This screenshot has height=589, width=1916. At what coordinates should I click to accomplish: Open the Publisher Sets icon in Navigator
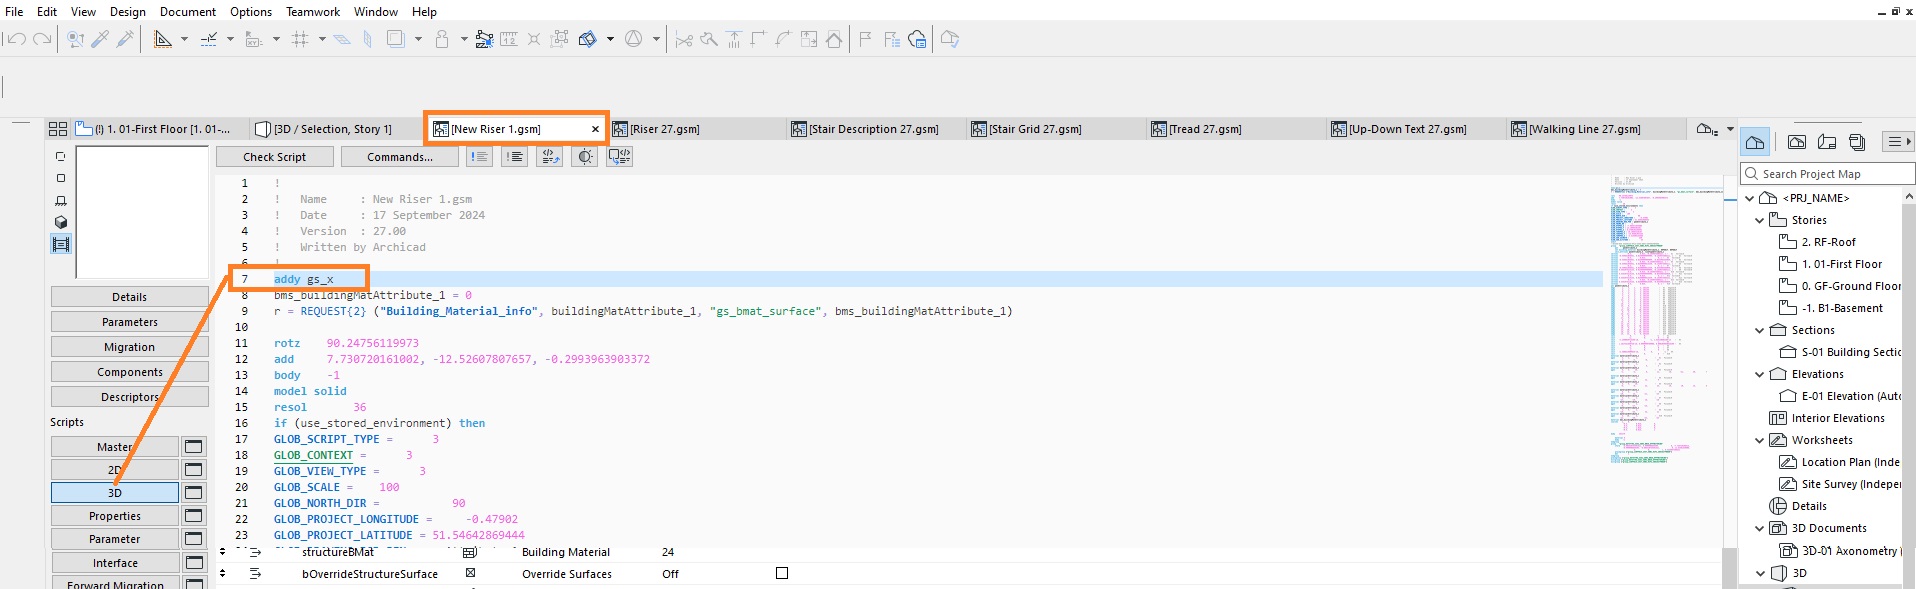tap(1857, 142)
